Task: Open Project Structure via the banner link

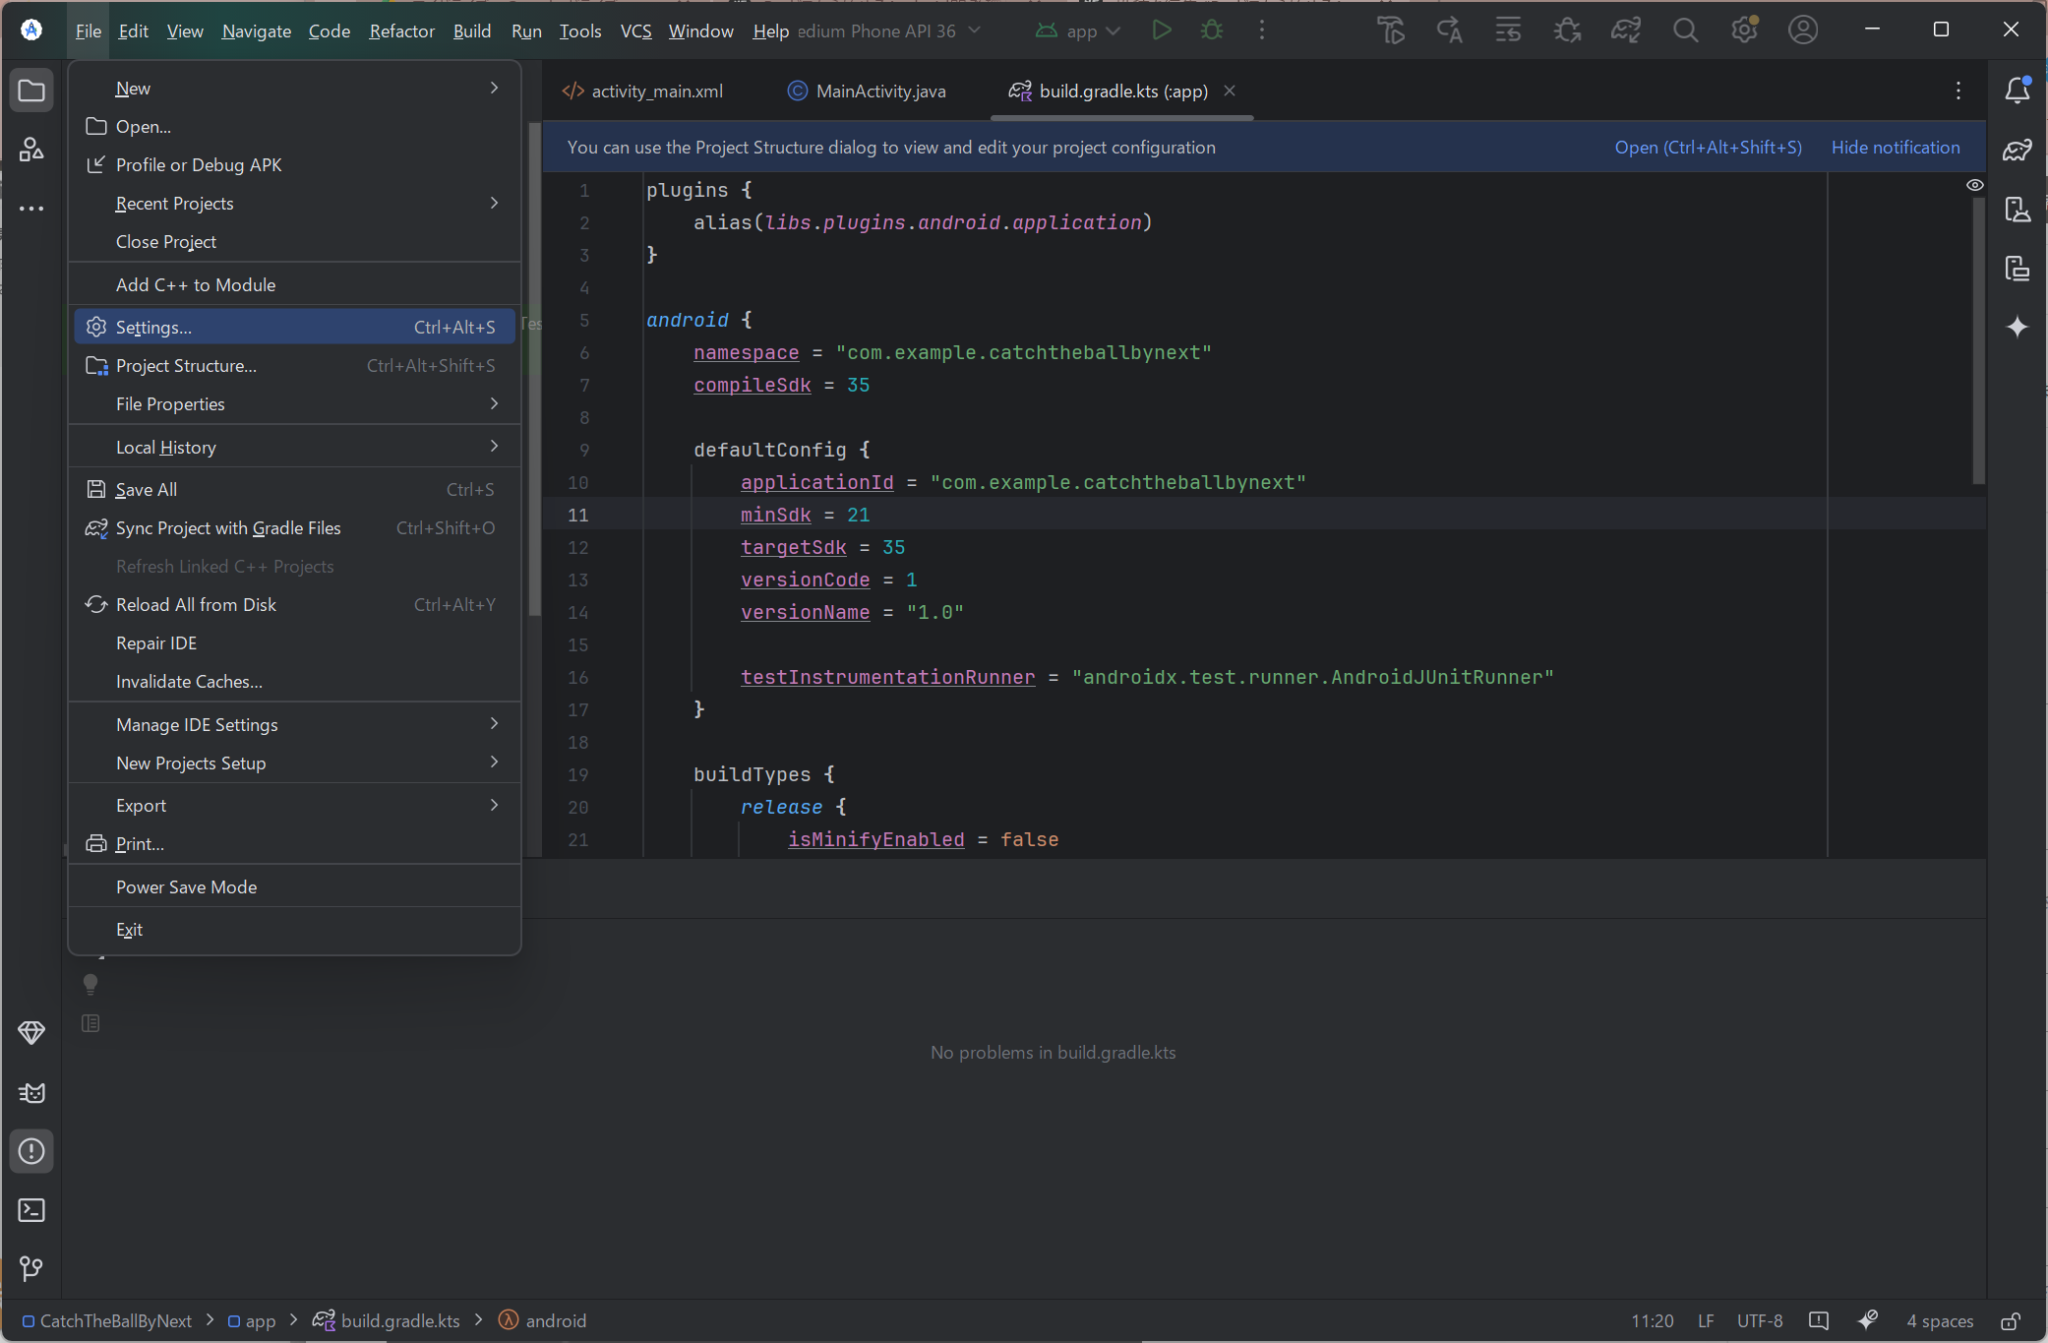Action: (x=1707, y=147)
